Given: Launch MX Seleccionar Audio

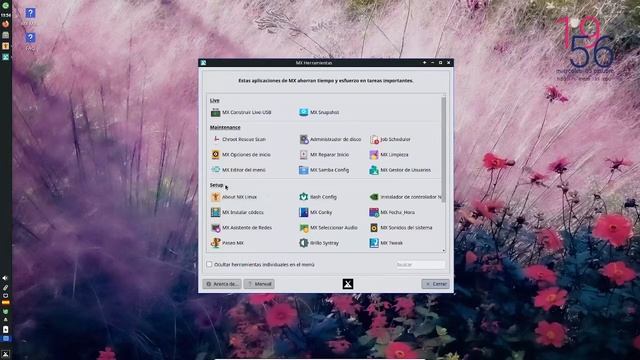Looking at the screenshot, I should [x=328, y=228].
